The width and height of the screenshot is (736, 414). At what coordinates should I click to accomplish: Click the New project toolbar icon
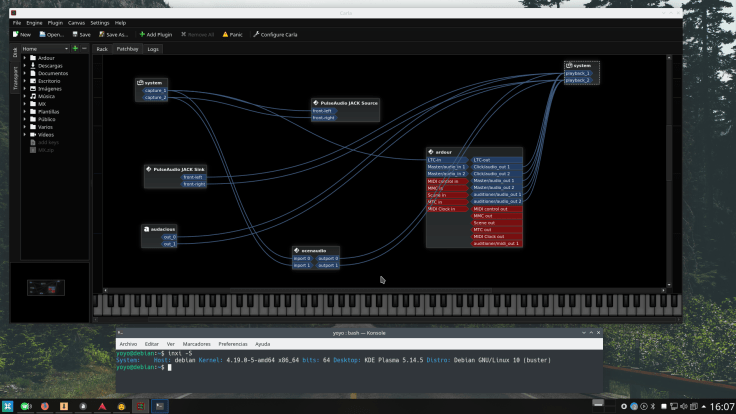21,34
